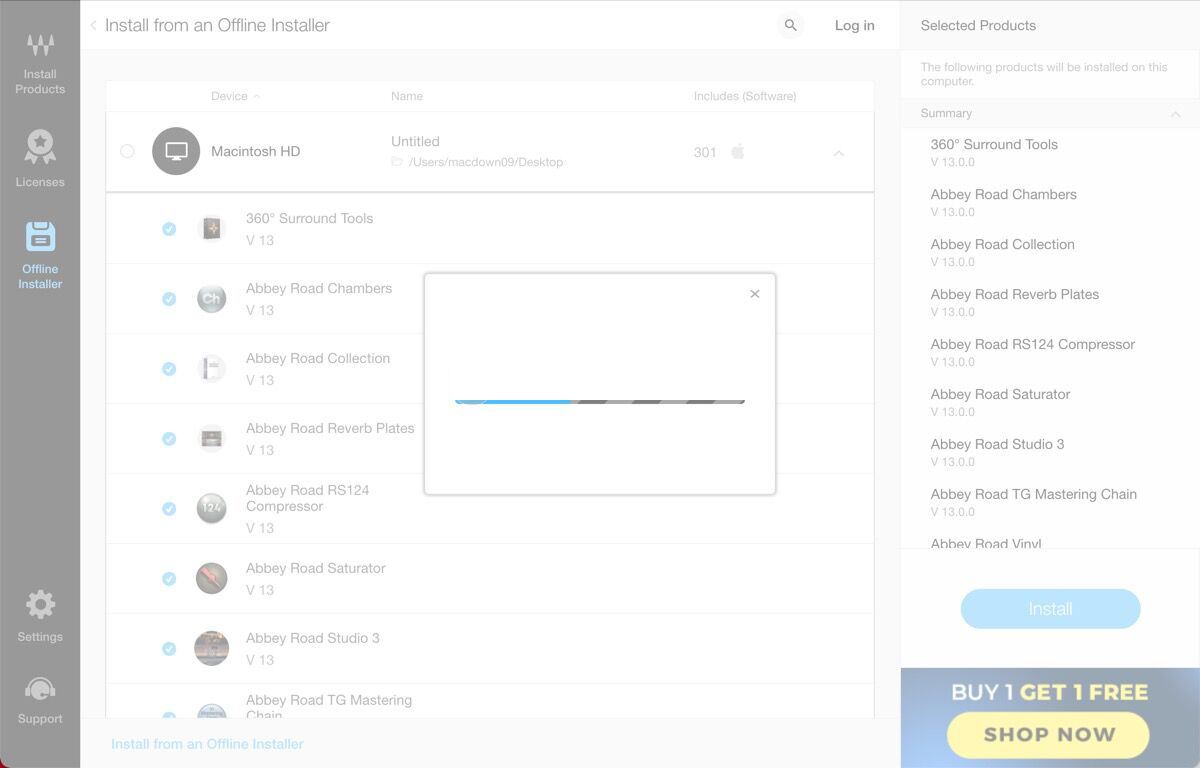The width and height of the screenshot is (1200, 768).
Task: Click the Shop Now banner button
Action: 1048,735
